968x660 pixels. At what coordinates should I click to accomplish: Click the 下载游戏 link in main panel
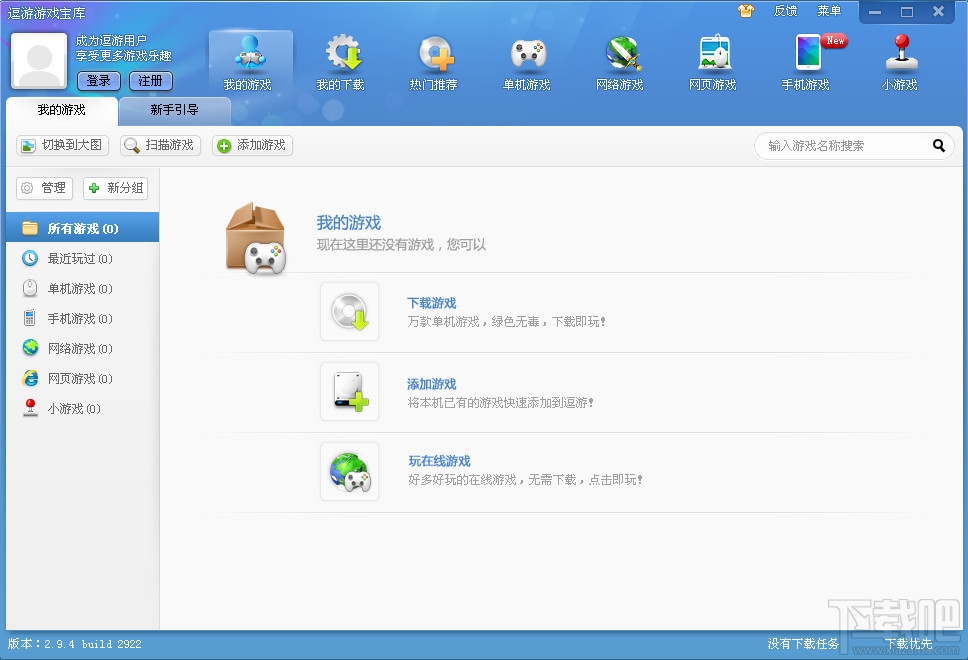[x=432, y=301]
